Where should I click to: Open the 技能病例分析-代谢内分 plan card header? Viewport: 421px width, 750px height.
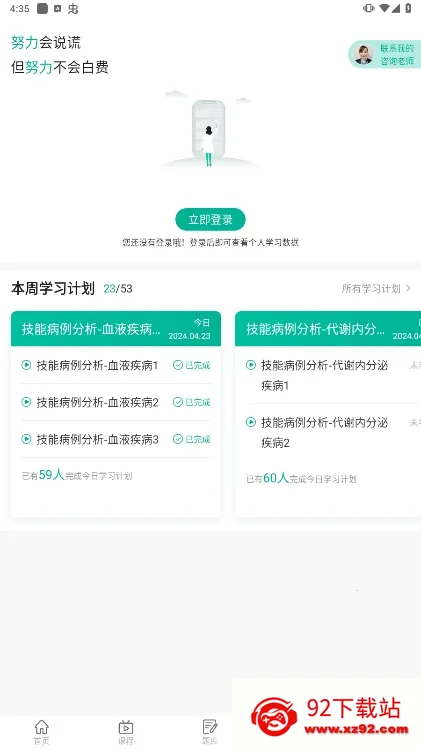coord(328,329)
